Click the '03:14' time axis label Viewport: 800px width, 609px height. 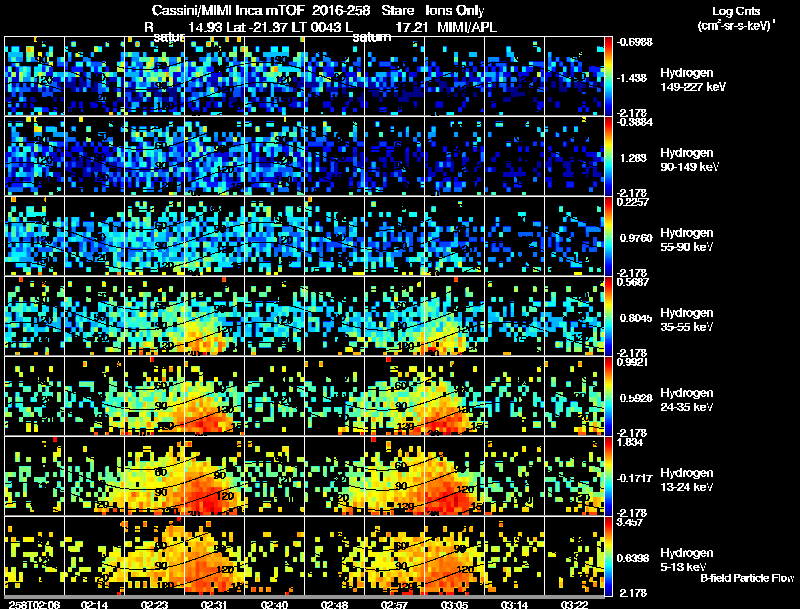tap(514, 604)
